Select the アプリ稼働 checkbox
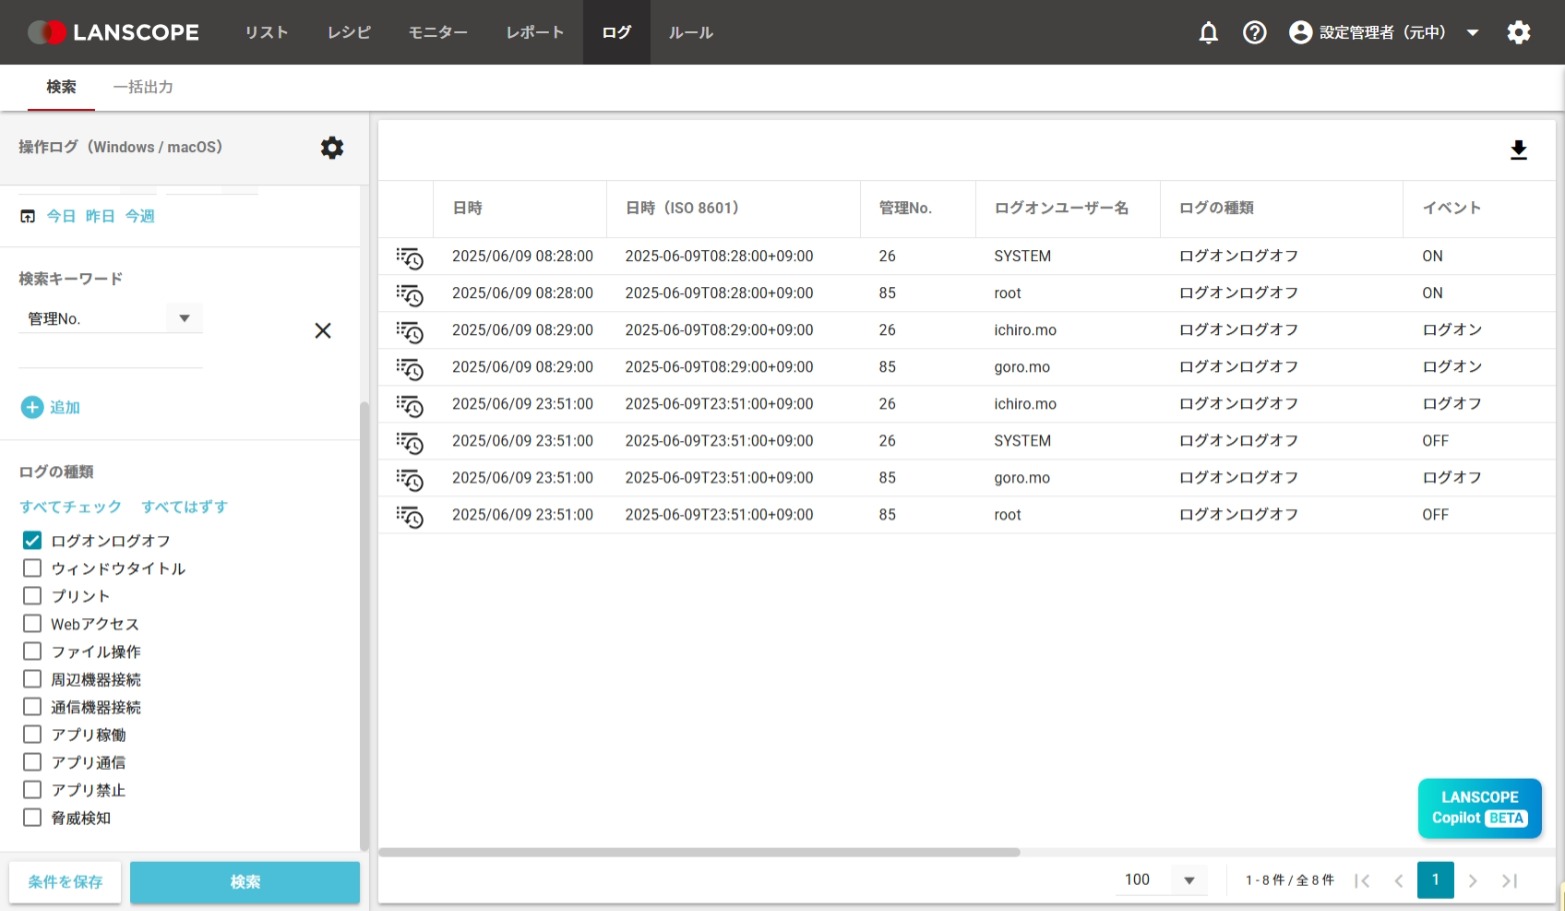Image resolution: width=1565 pixels, height=911 pixels. (32, 735)
